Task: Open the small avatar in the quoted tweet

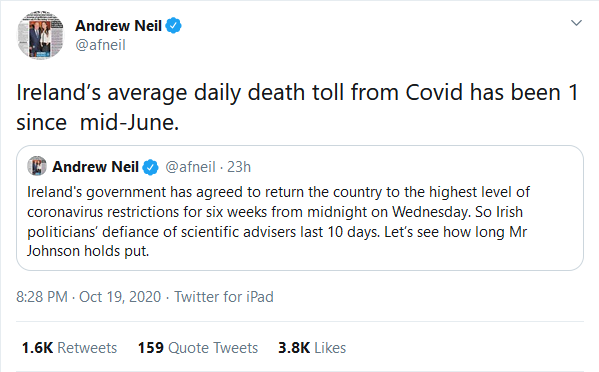Action: coord(37,166)
